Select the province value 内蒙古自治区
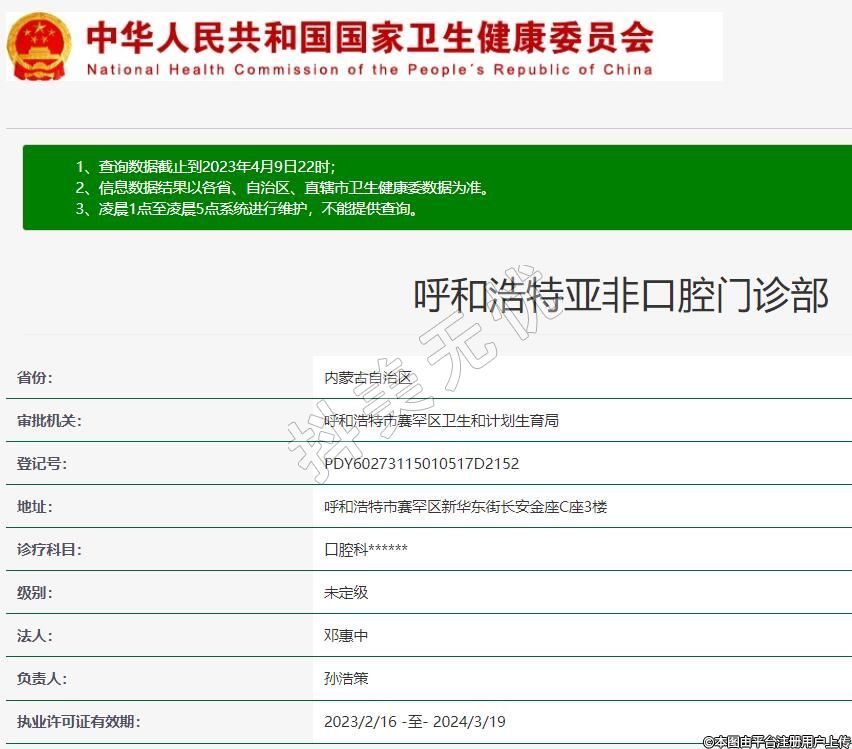852x749 pixels. [x=368, y=378]
